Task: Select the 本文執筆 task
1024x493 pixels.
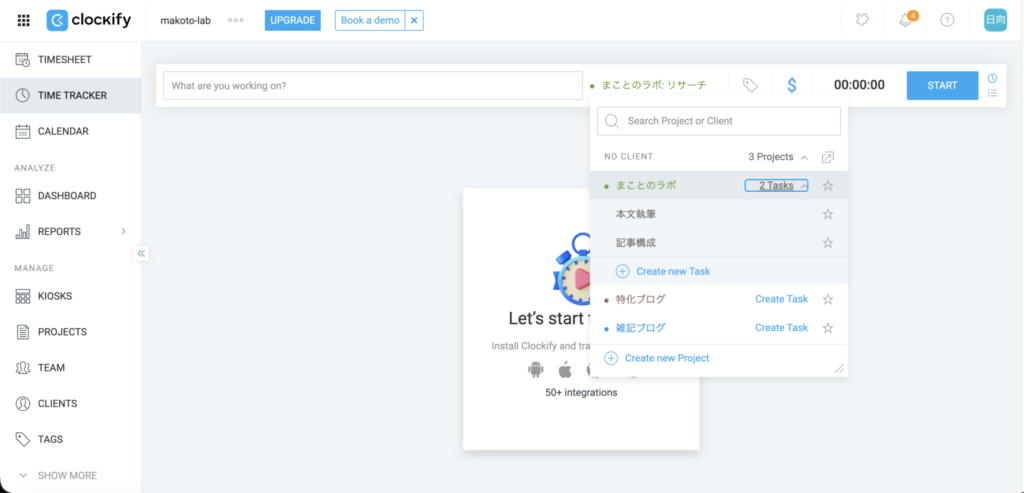Action: point(636,214)
